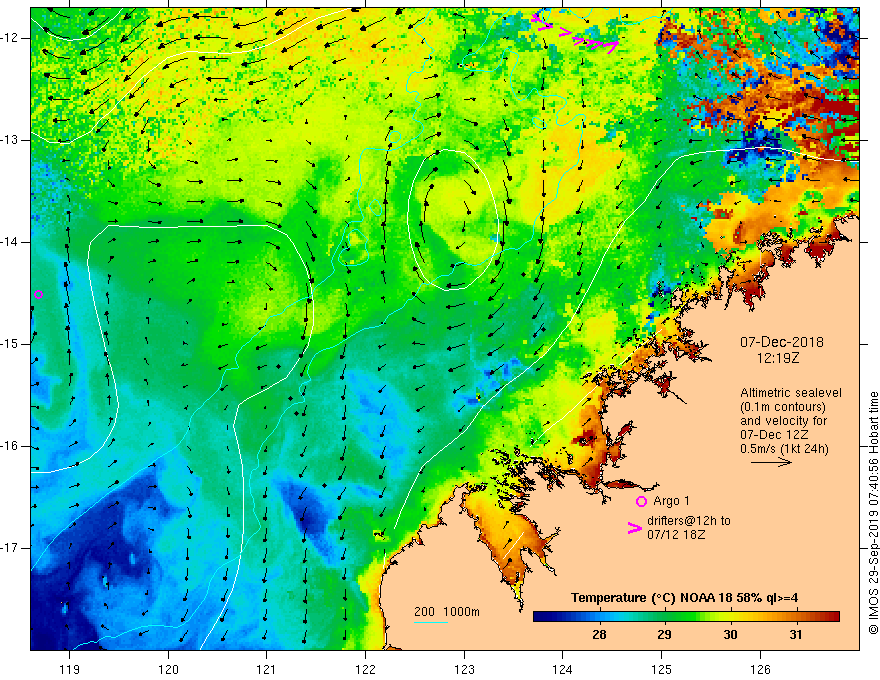Viewport: 880px width, 680px height.
Task: Click the latitude axis label -12
Action: coord(11,38)
